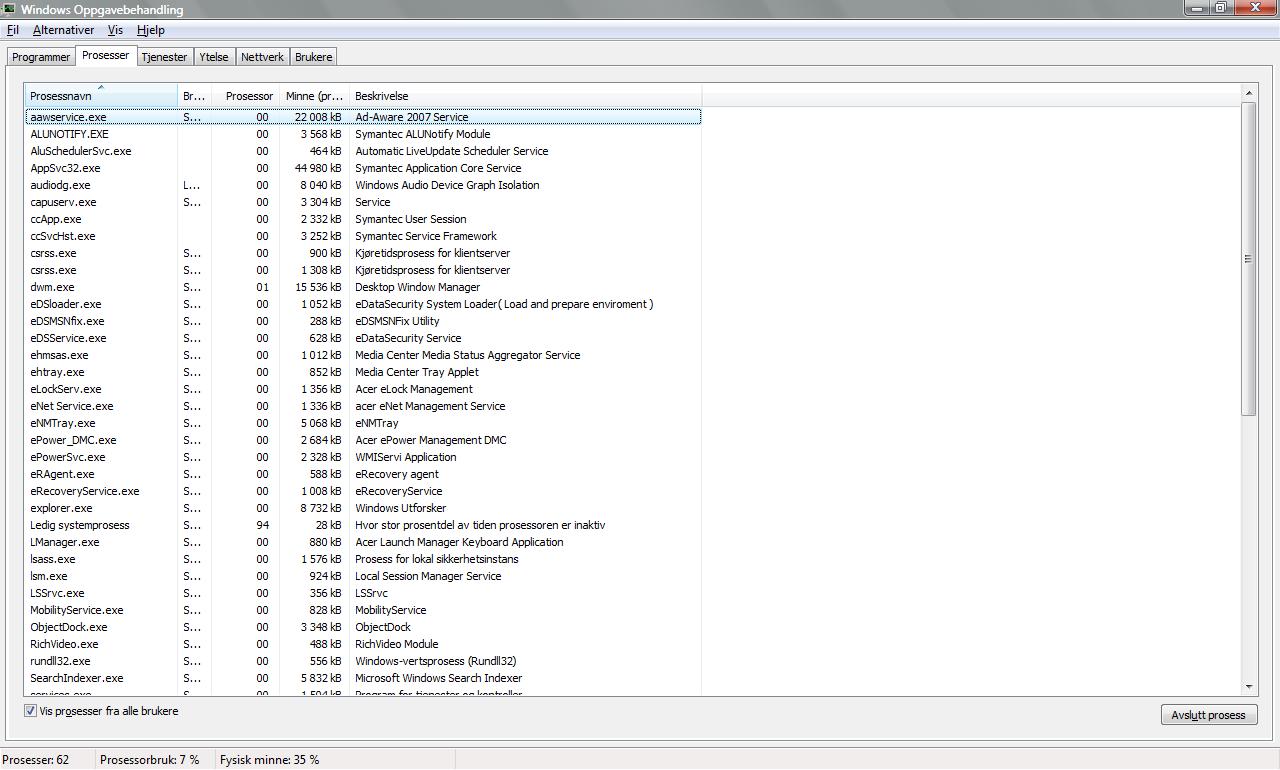Sort by Minne column header
The width and height of the screenshot is (1280, 770).
(x=314, y=96)
